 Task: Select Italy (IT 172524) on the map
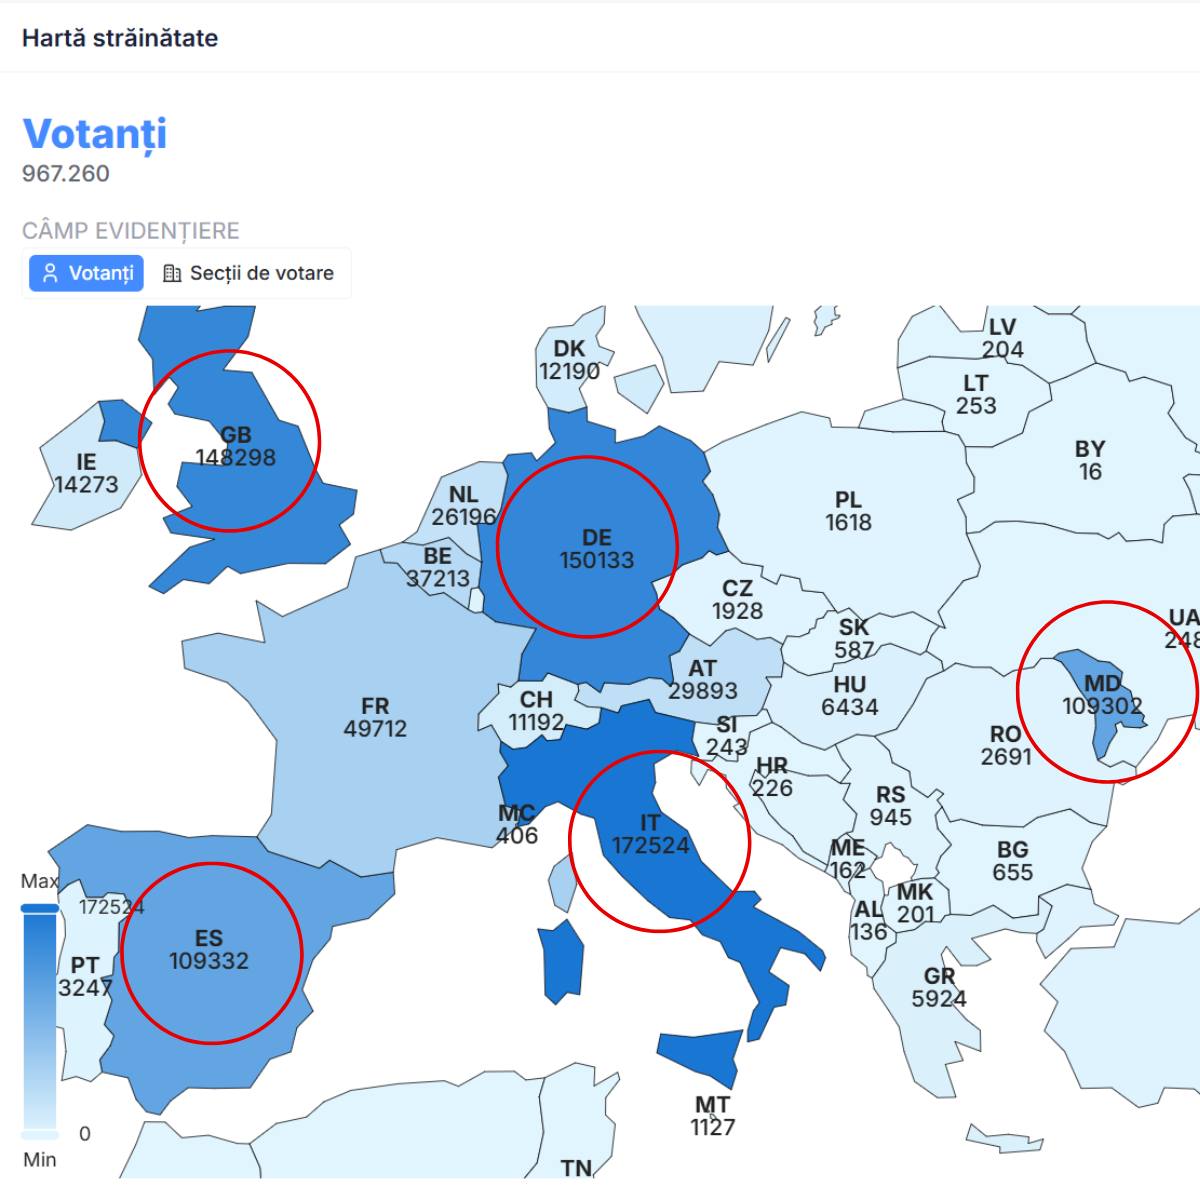tap(651, 835)
